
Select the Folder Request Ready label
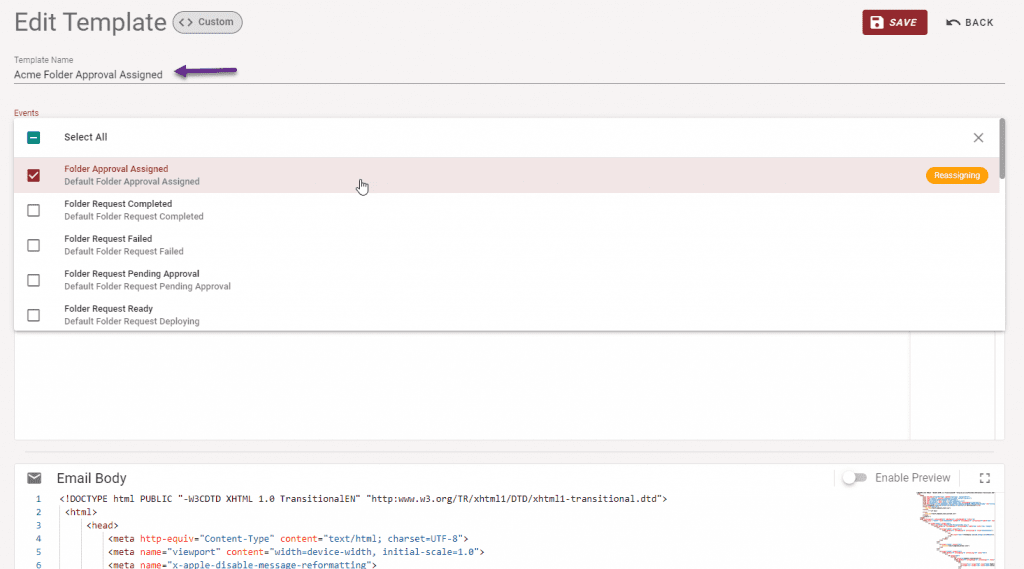(108, 309)
